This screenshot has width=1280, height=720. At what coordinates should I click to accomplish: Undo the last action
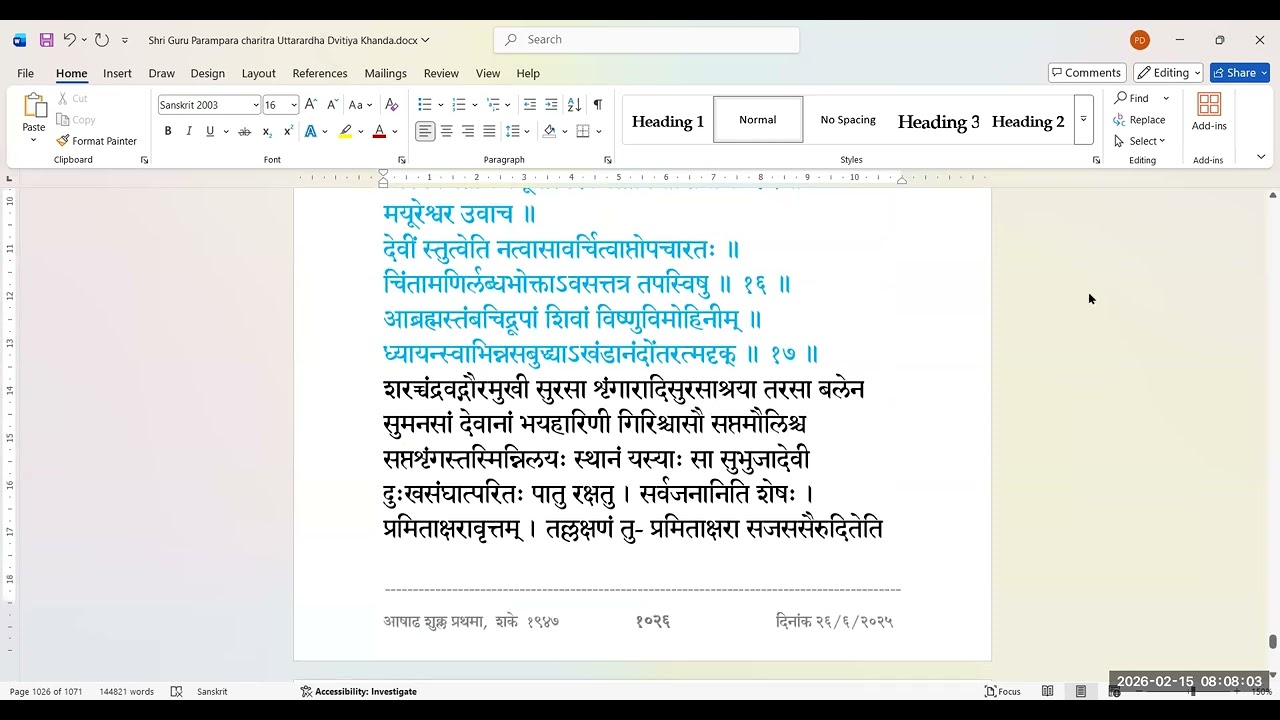pyautogui.click(x=70, y=40)
